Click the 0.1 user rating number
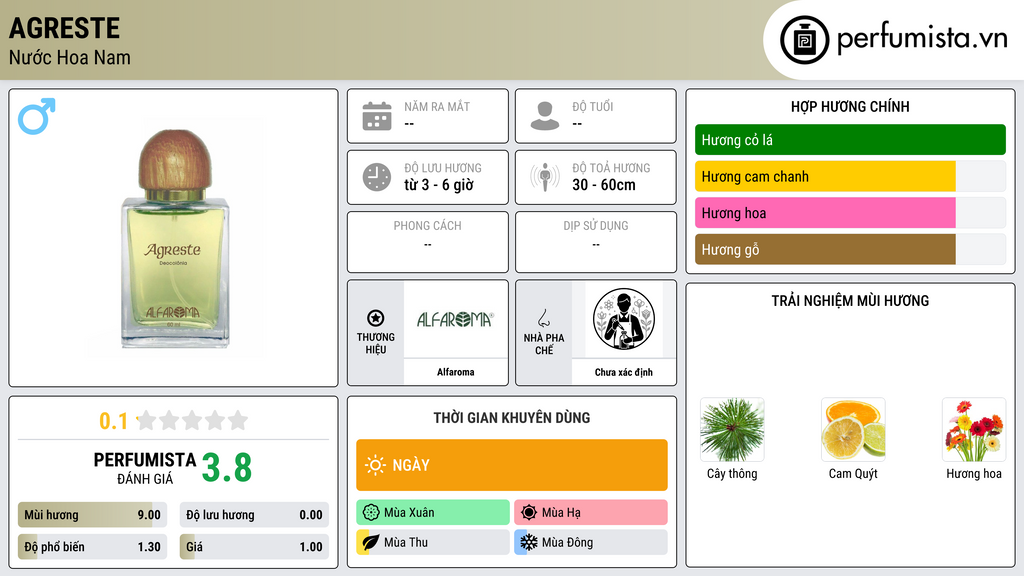Image resolution: width=1024 pixels, height=576 pixels. [x=113, y=421]
